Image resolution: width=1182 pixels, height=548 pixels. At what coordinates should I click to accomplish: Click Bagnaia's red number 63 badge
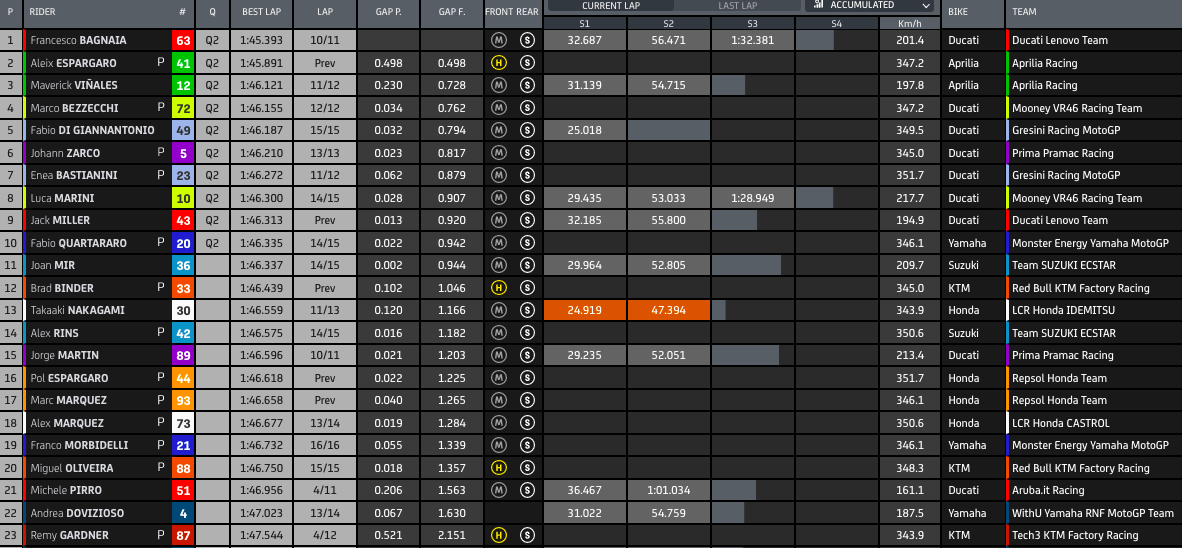coord(183,40)
